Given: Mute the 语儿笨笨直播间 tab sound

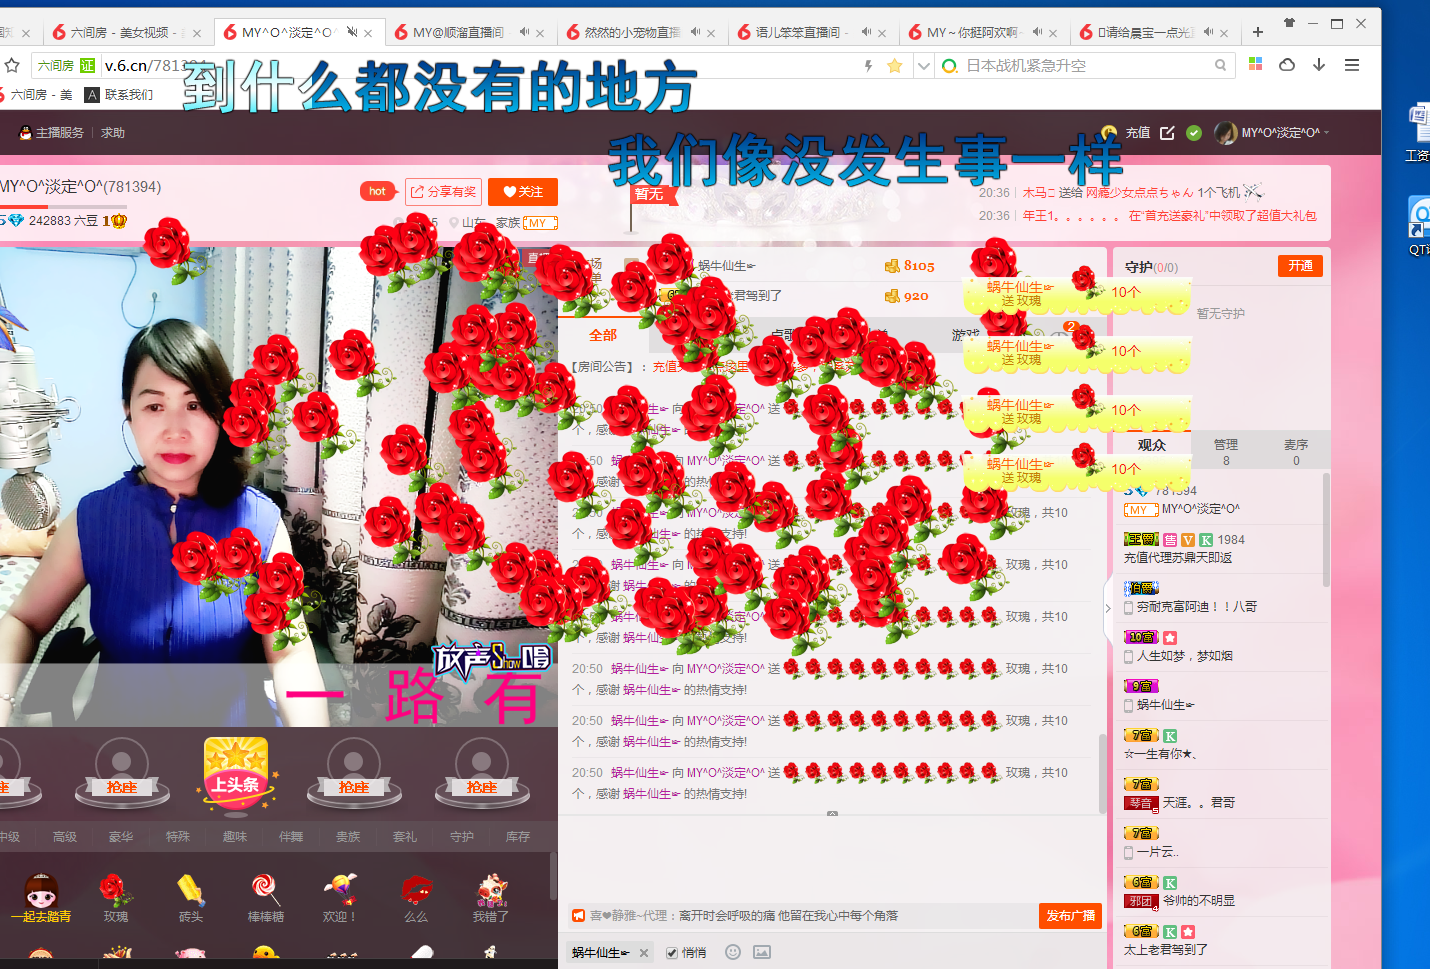Looking at the screenshot, I should (x=866, y=32).
